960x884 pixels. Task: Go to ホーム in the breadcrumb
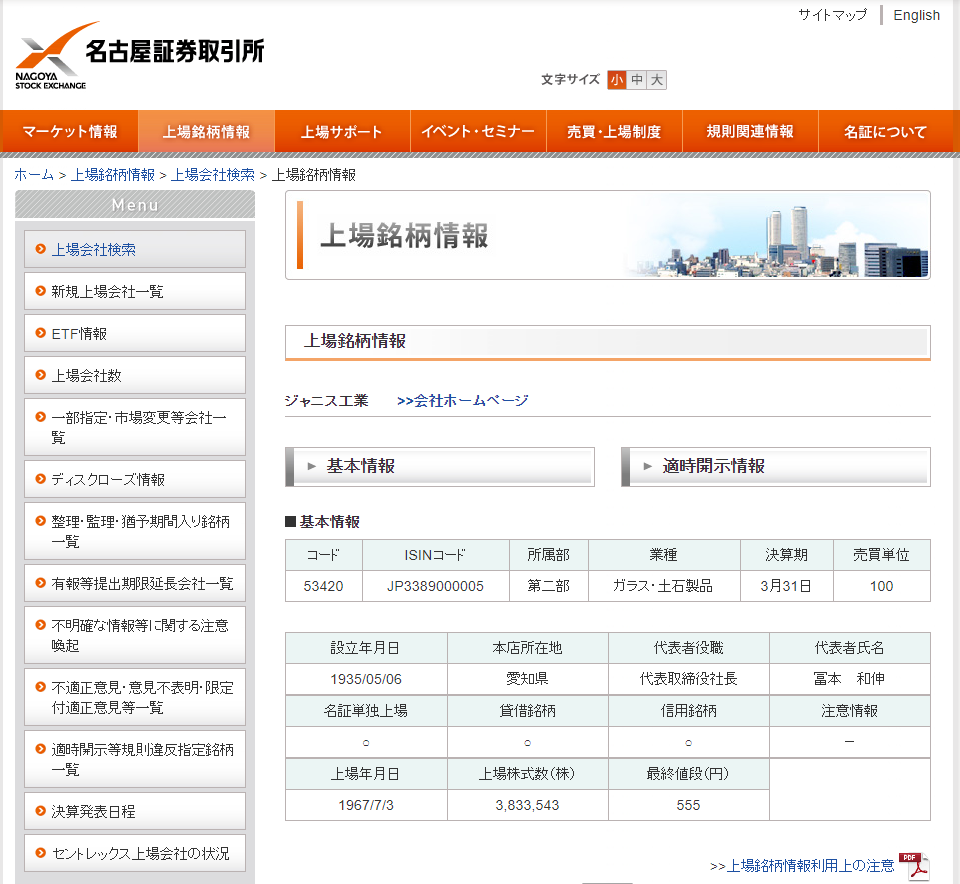click(34, 174)
